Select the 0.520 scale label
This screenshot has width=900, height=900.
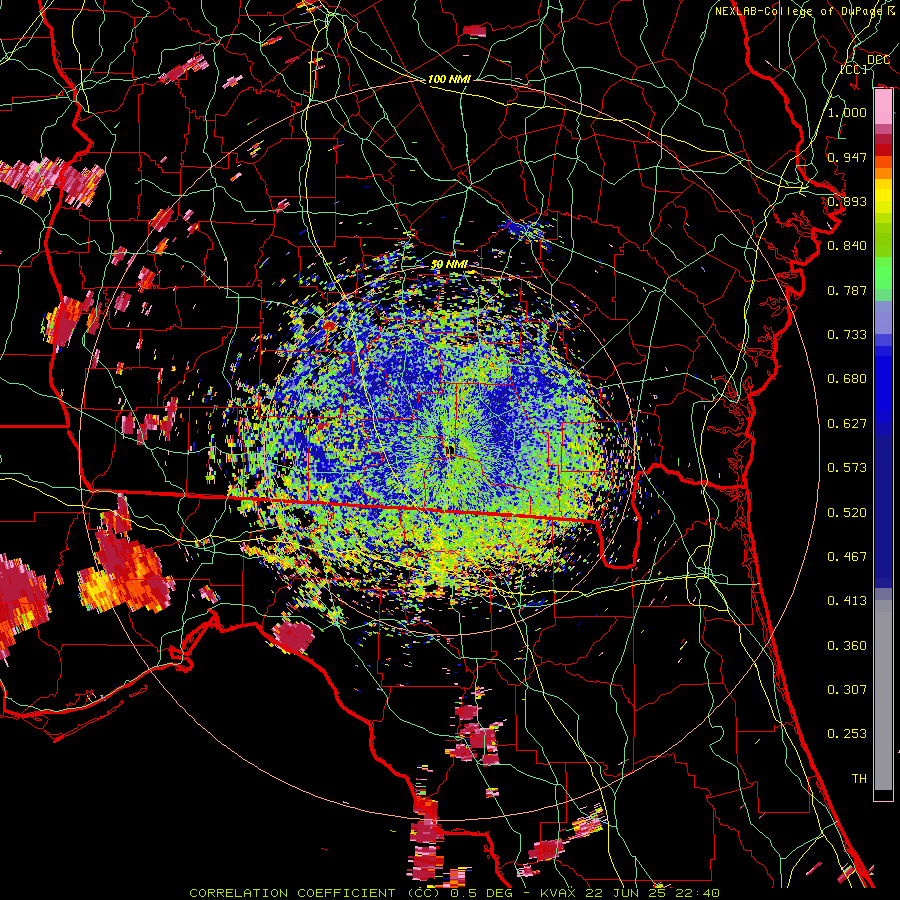(847, 513)
